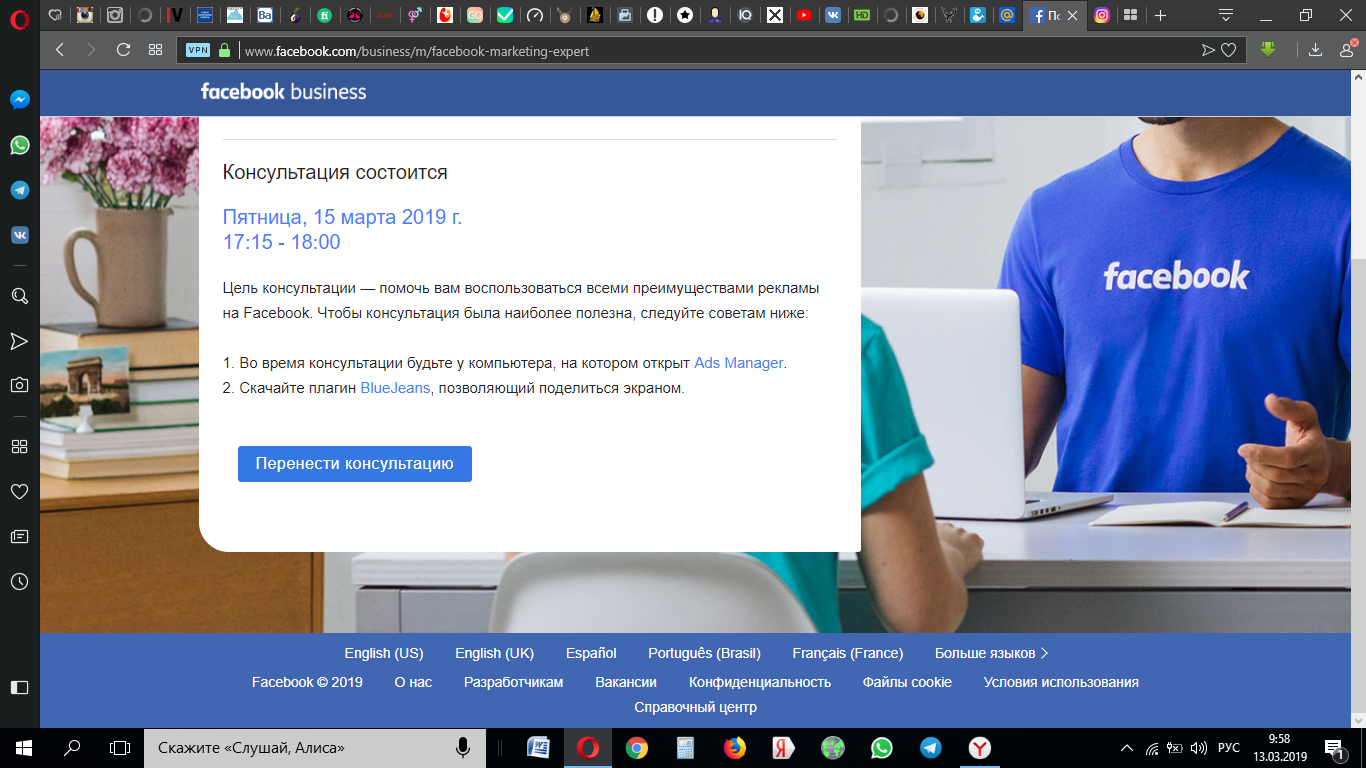Switch language to Français (France)
This screenshot has height=768, width=1366.
point(848,653)
